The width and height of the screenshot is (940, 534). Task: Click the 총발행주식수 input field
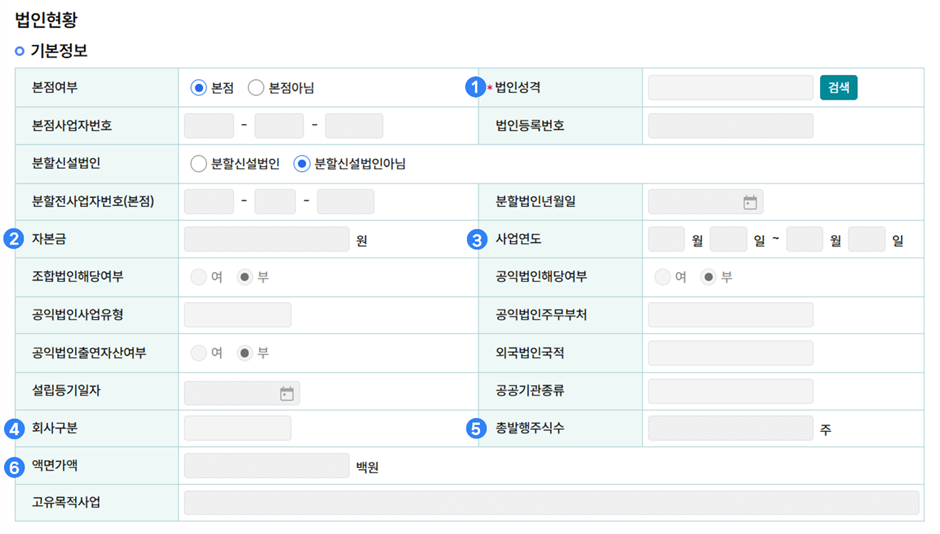pyautogui.click(x=730, y=429)
